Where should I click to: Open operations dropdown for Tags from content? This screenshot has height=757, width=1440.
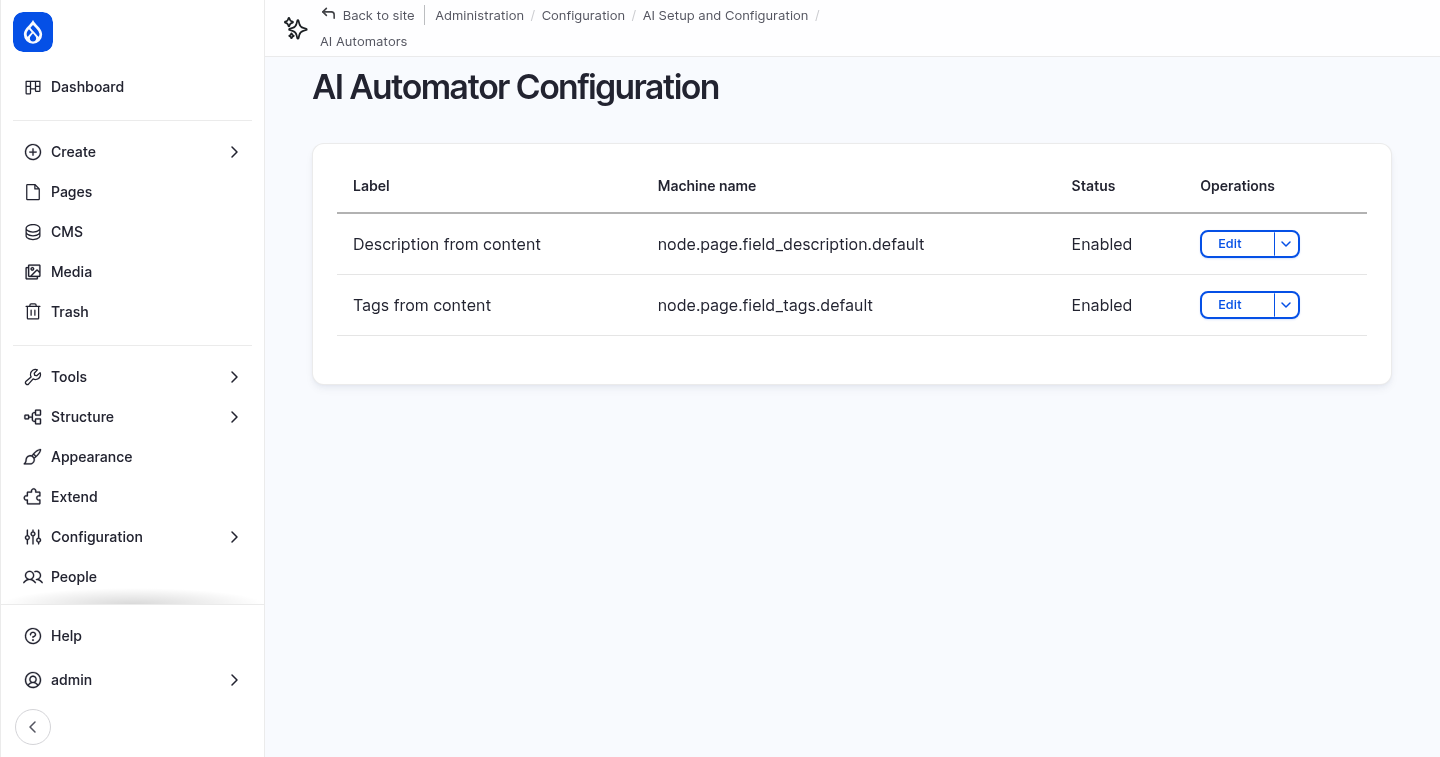[1287, 305]
